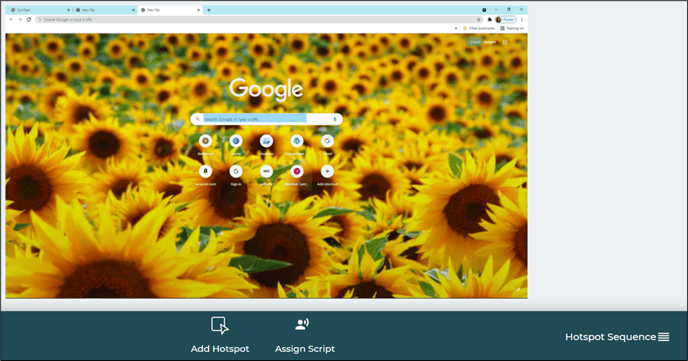Viewport: 688px width, 361px height.
Task: Open the Google apps grid icon
Action: click(505, 42)
